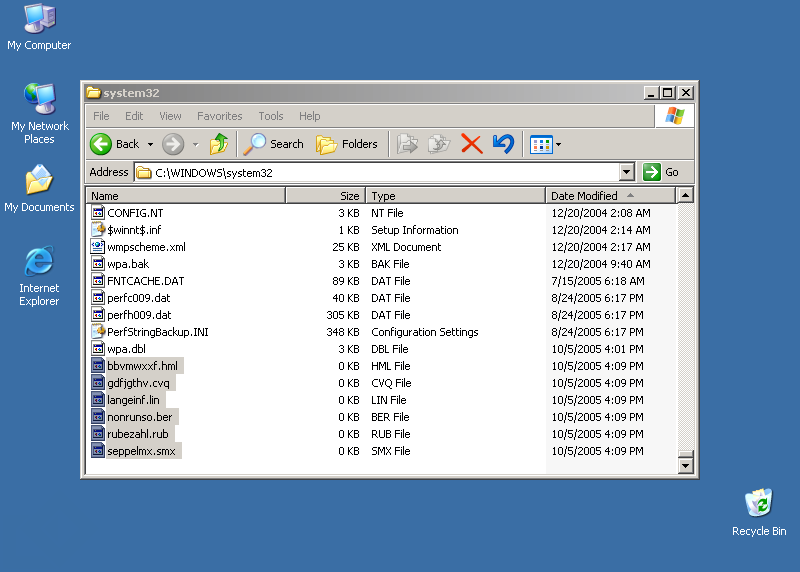
Task: Click the system32 title bar folder icon
Action: (93, 92)
